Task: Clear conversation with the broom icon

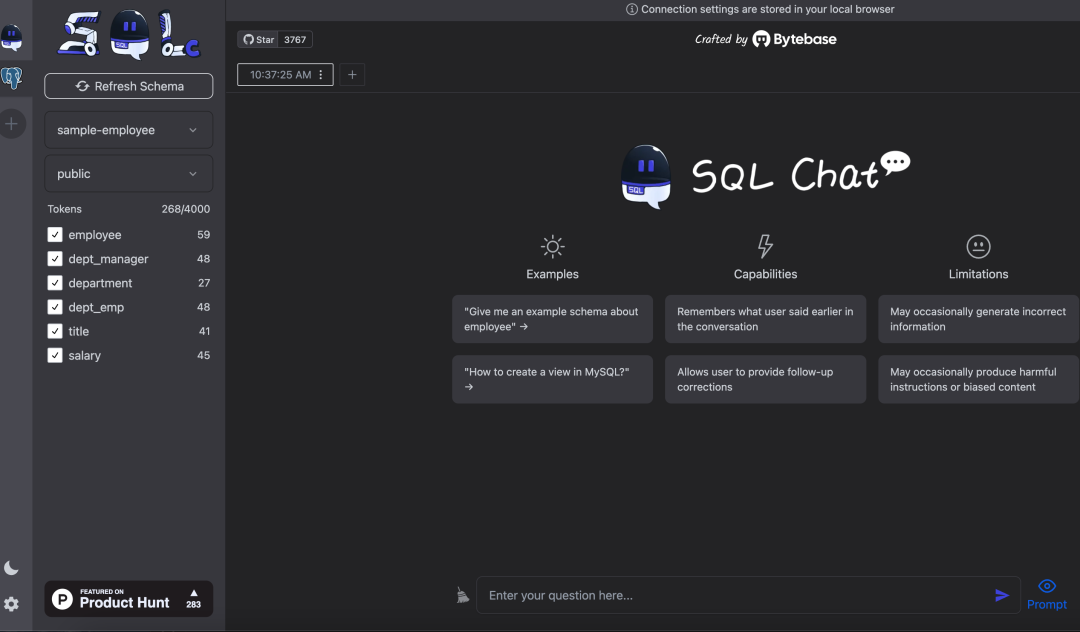Action: click(x=463, y=595)
